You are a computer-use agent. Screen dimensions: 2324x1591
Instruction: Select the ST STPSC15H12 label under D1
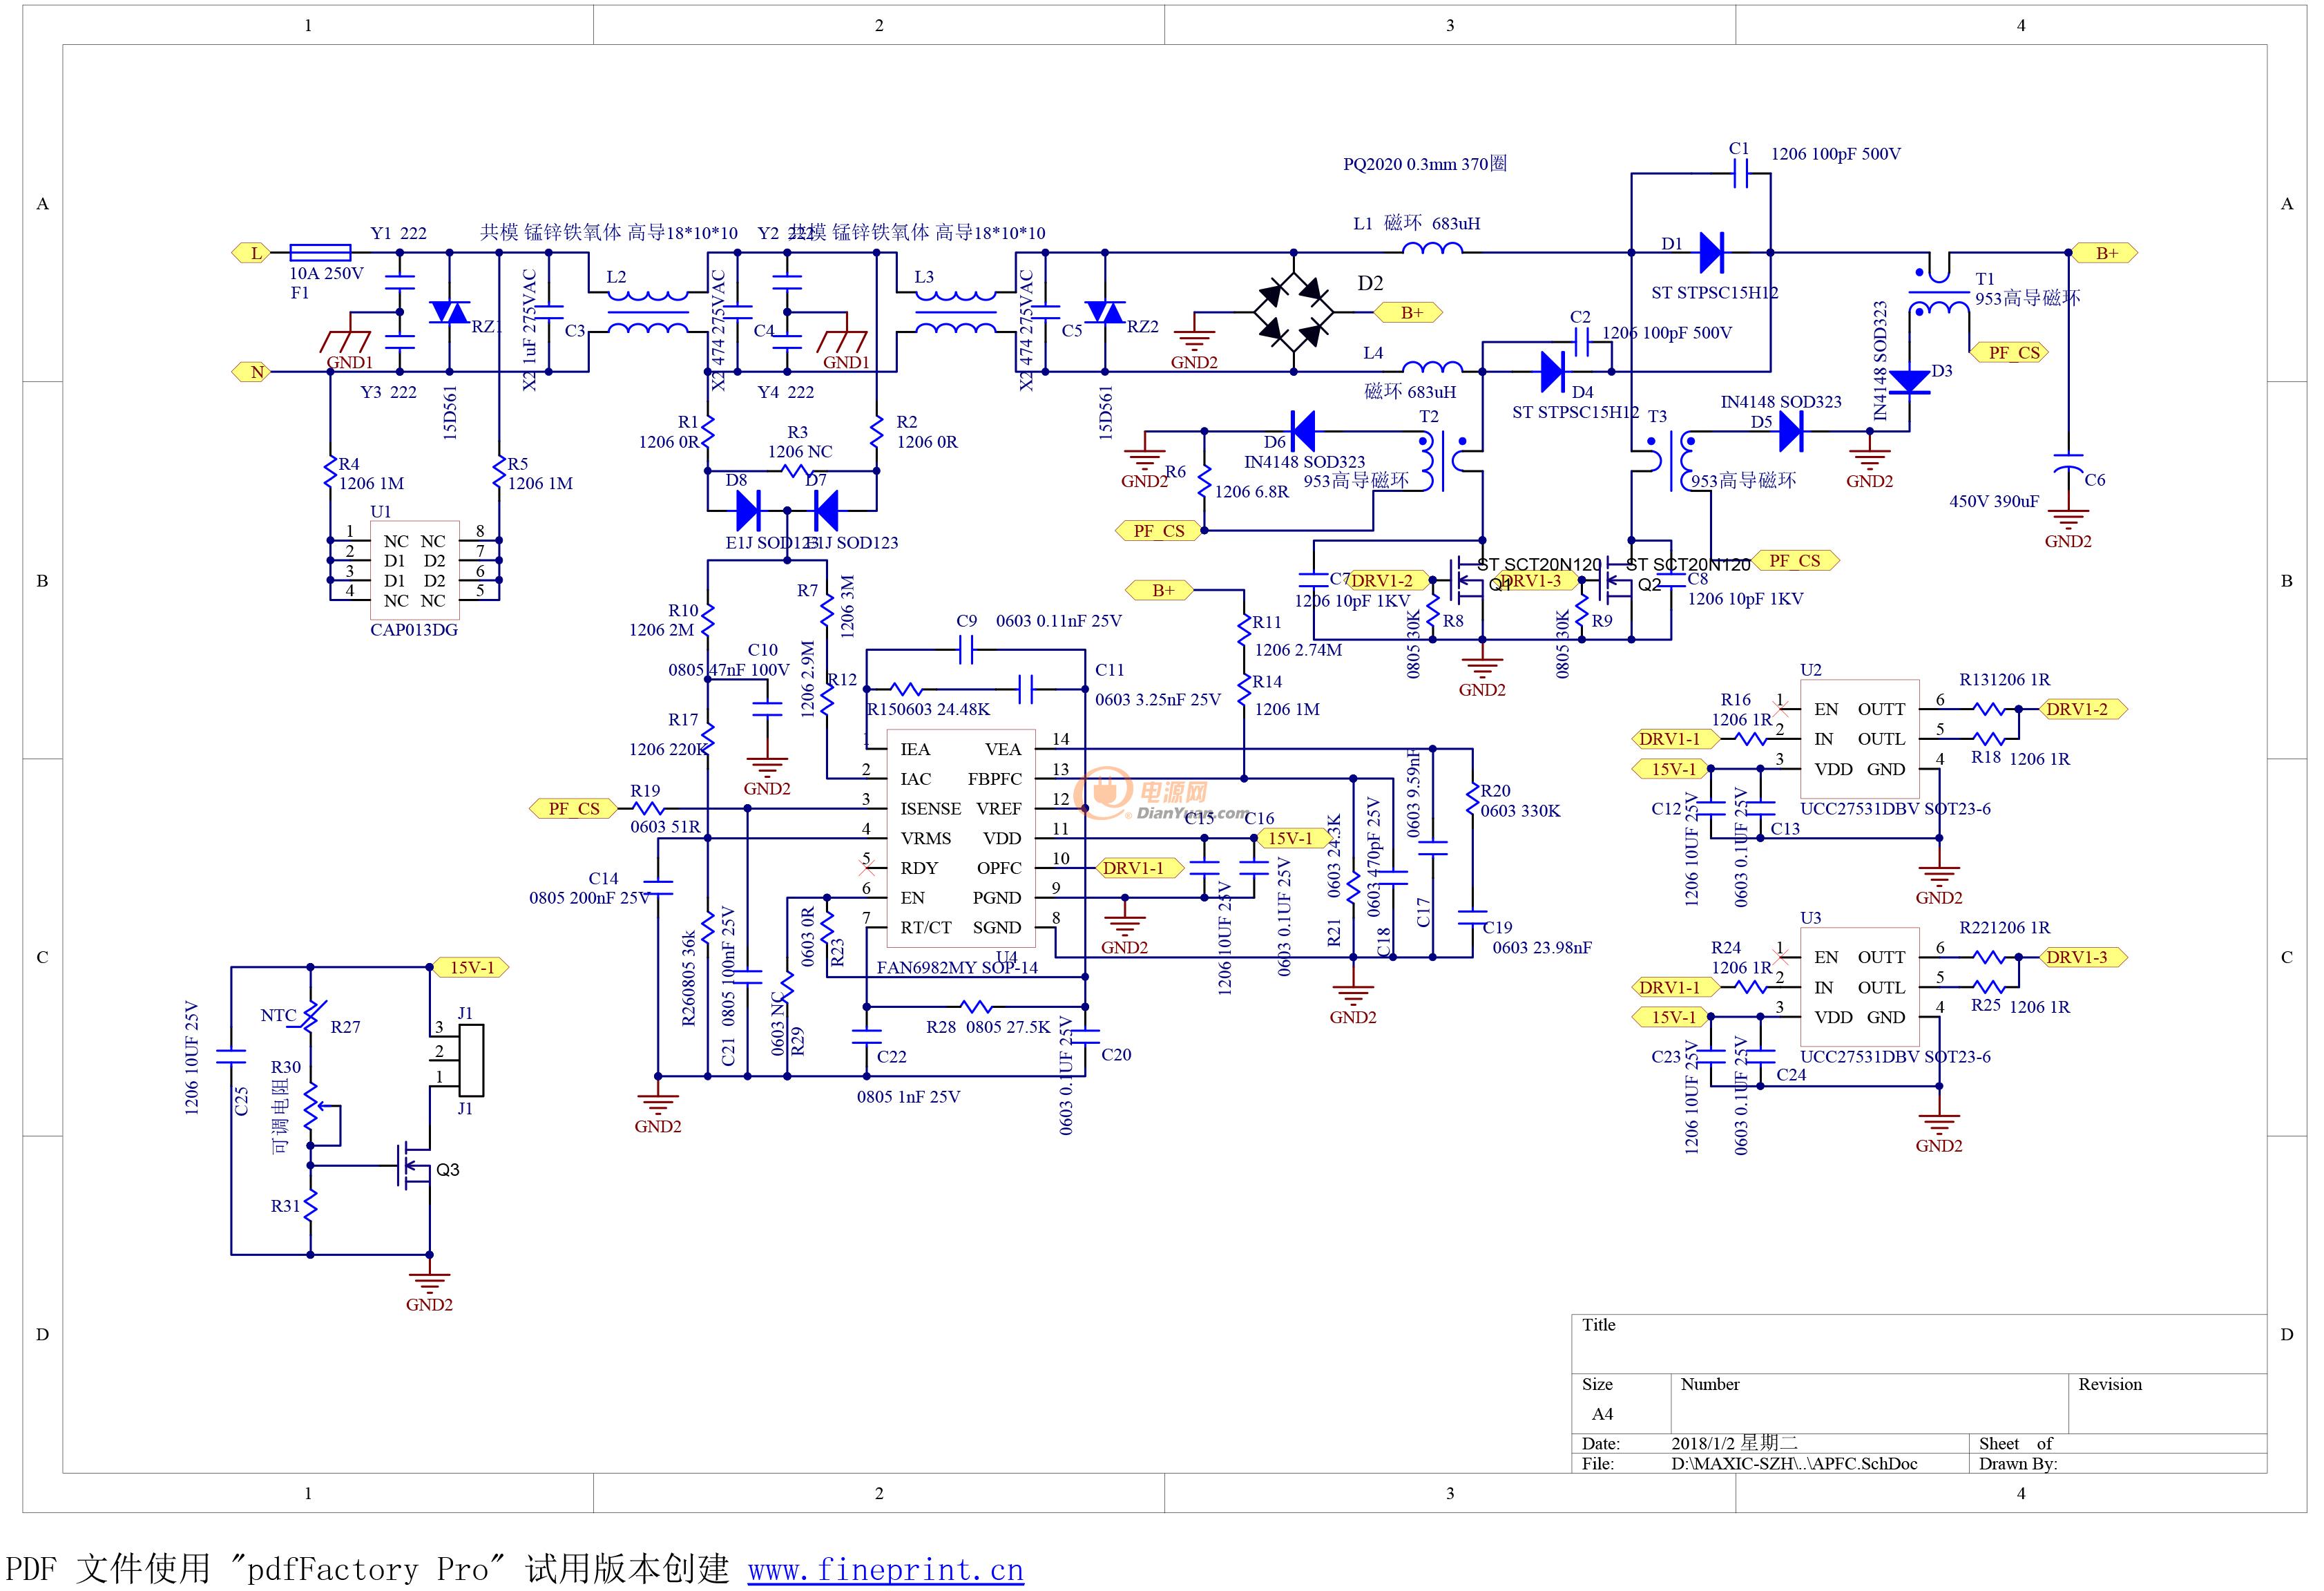(x=1714, y=293)
